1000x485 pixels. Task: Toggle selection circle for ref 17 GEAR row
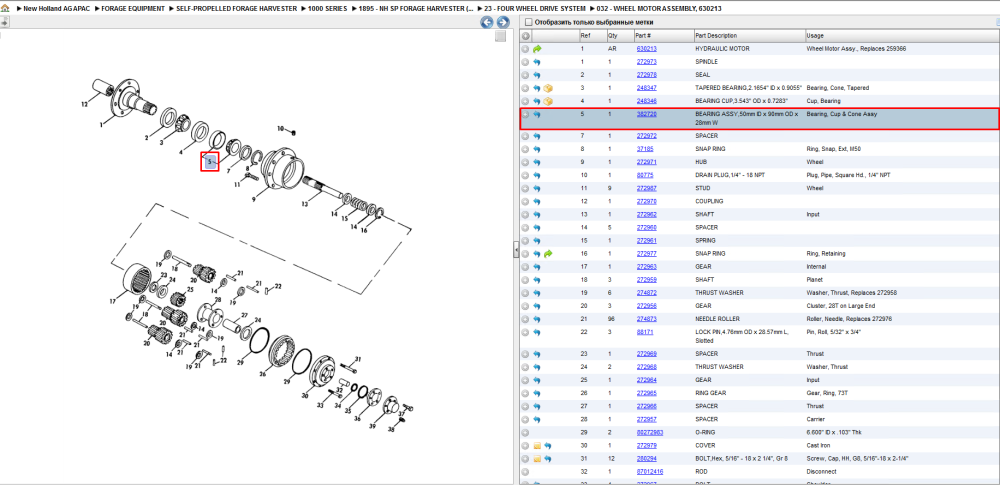[526, 267]
